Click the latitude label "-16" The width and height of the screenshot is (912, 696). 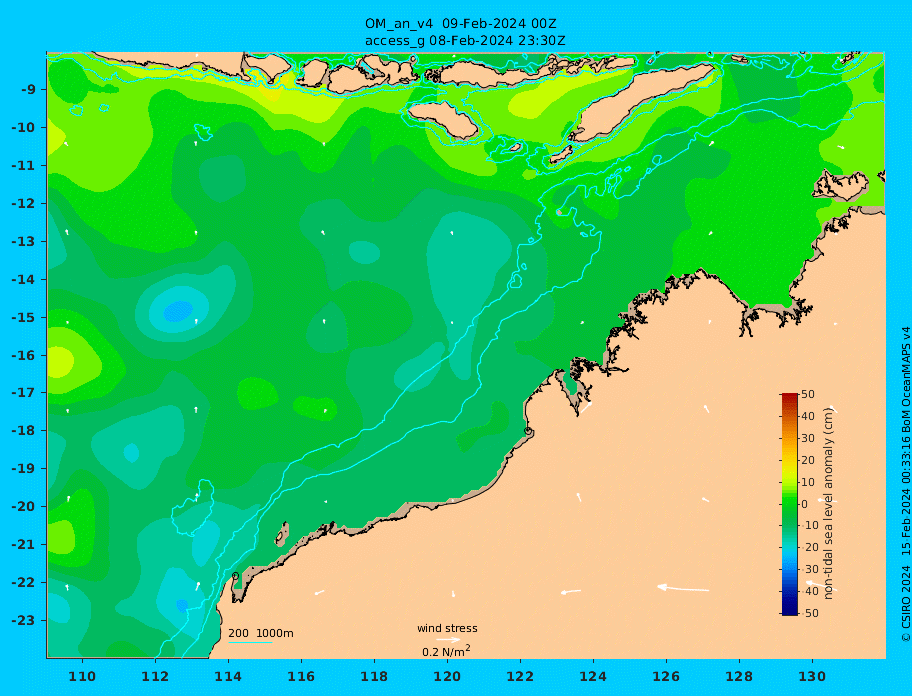tap(23, 355)
